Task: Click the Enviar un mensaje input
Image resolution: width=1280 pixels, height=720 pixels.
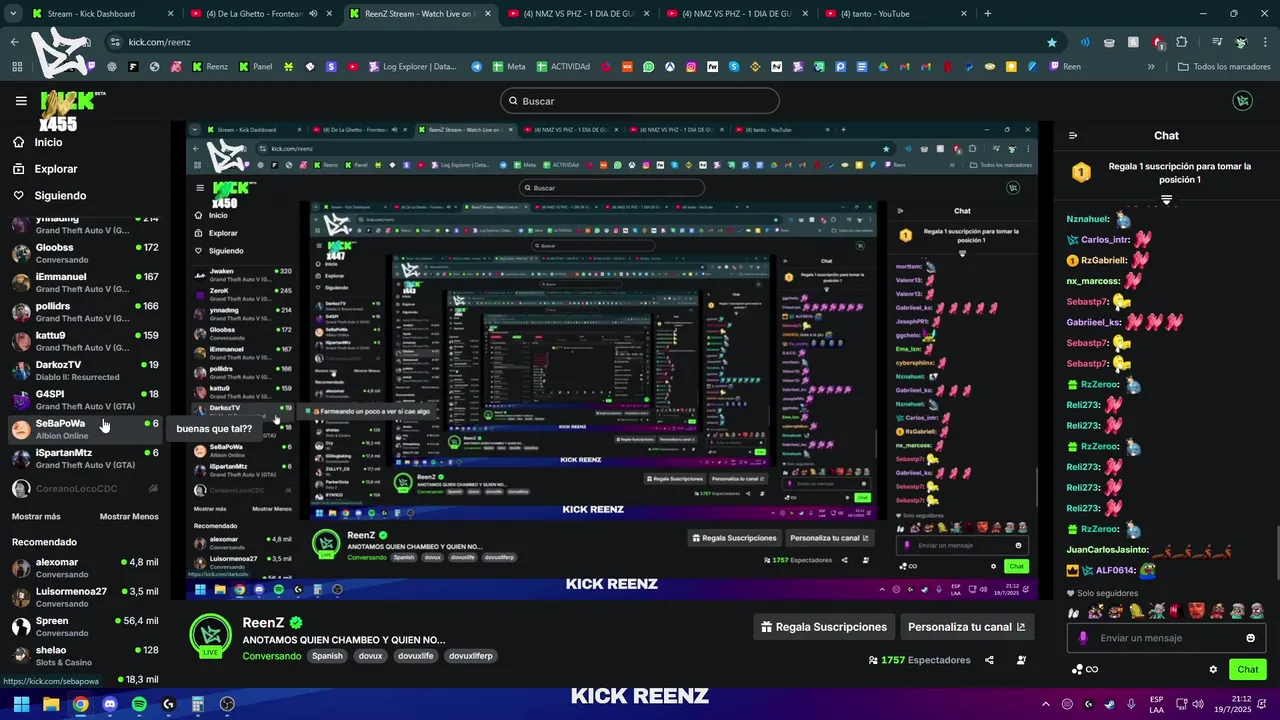Action: (x=1166, y=638)
